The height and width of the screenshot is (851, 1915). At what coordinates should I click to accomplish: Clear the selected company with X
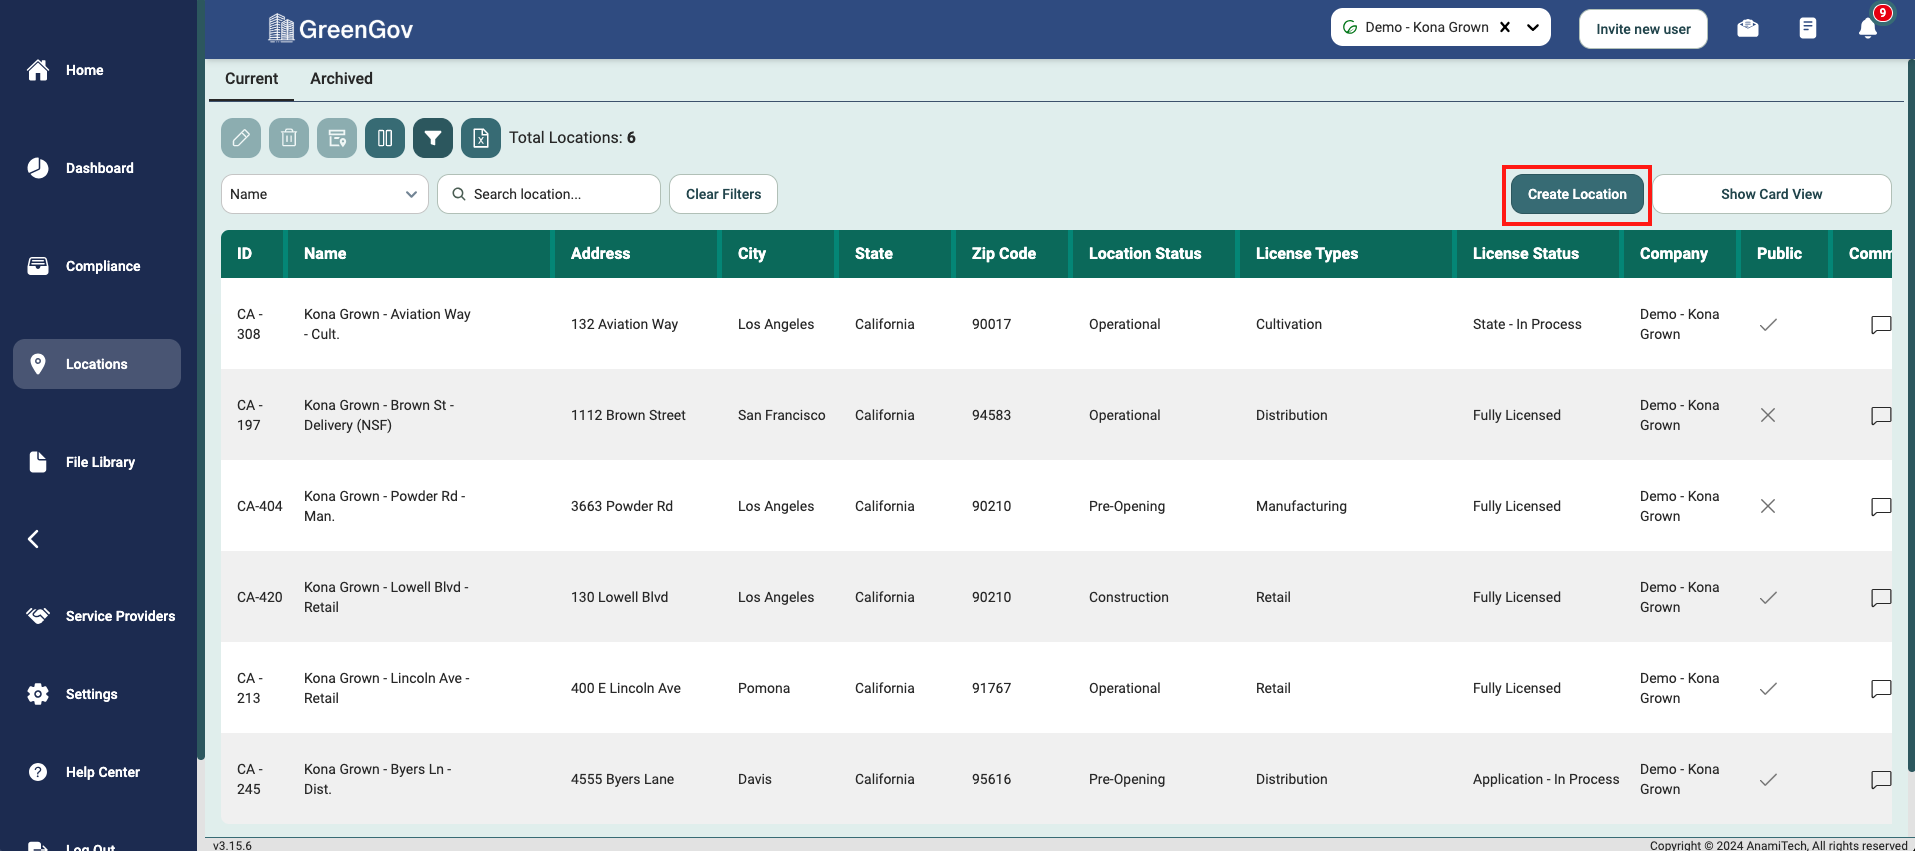pyautogui.click(x=1505, y=28)
